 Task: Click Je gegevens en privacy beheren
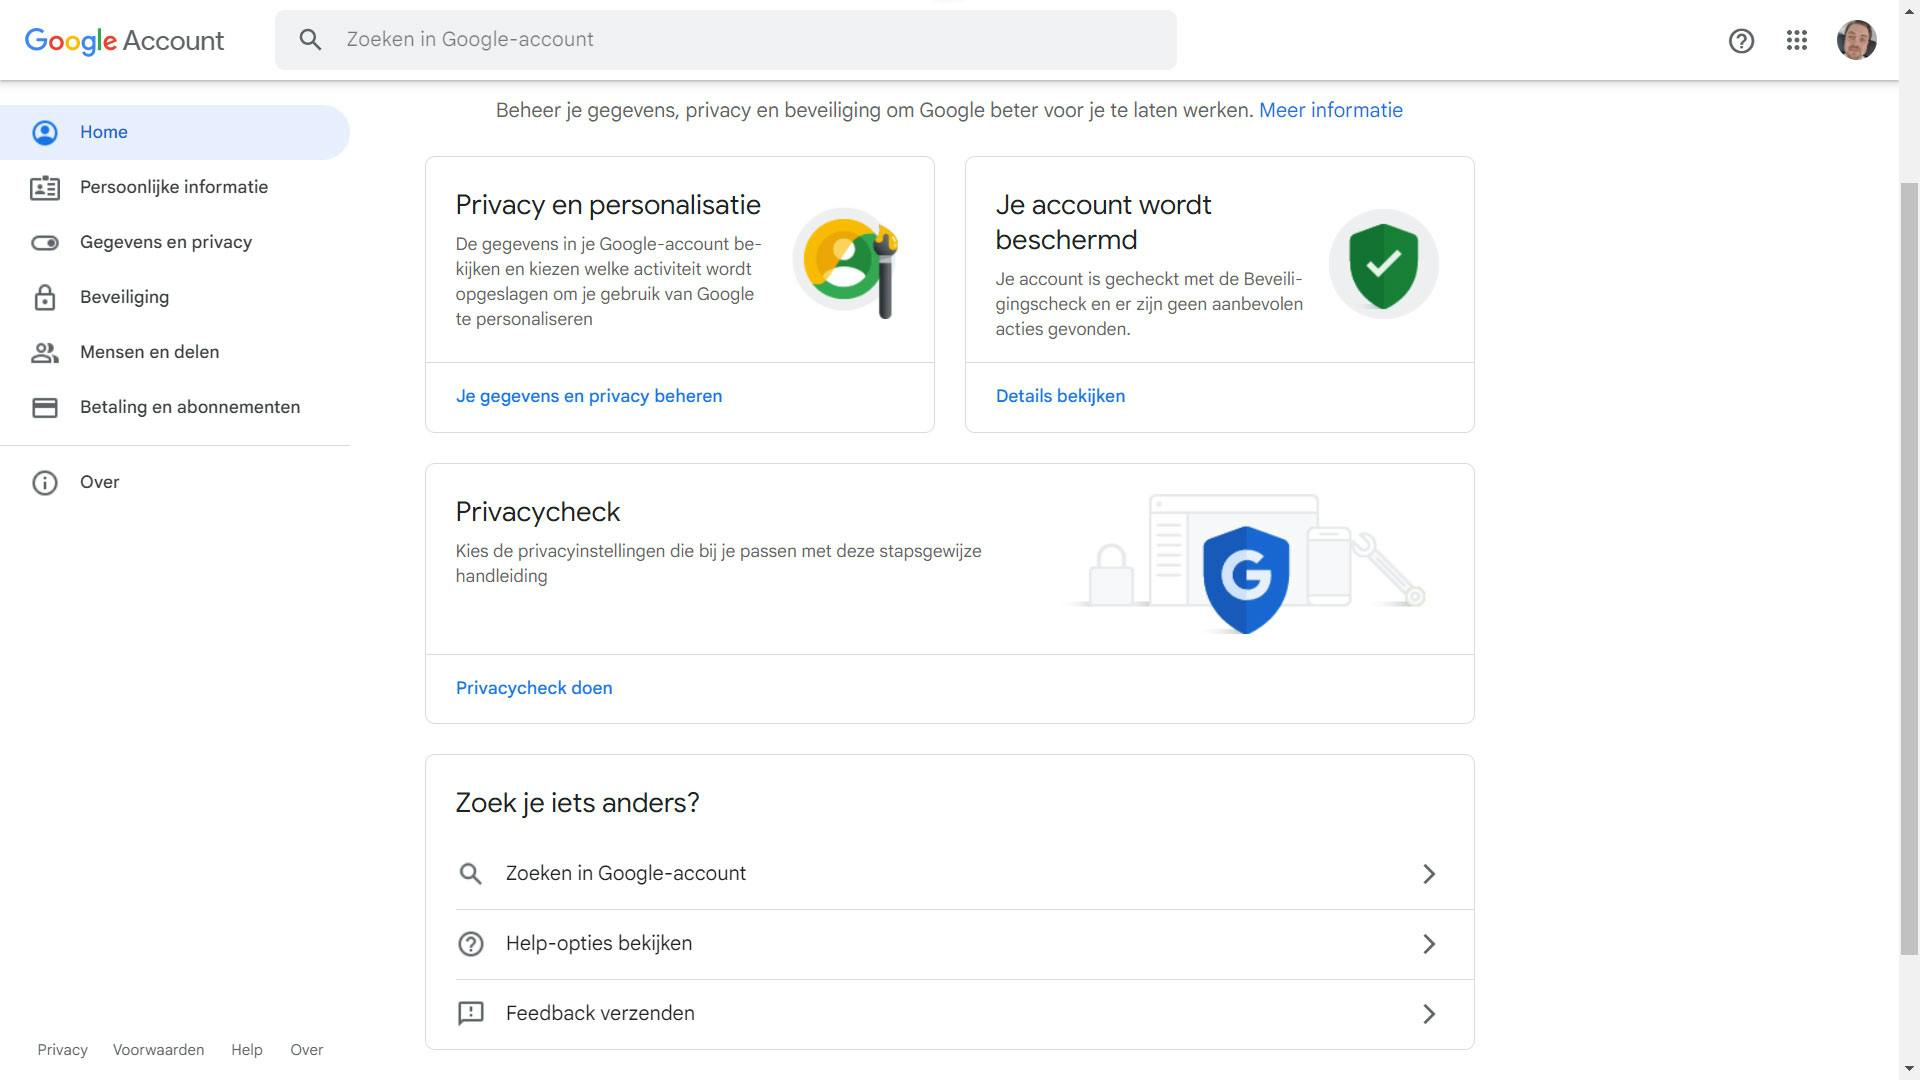pos(588,396)
